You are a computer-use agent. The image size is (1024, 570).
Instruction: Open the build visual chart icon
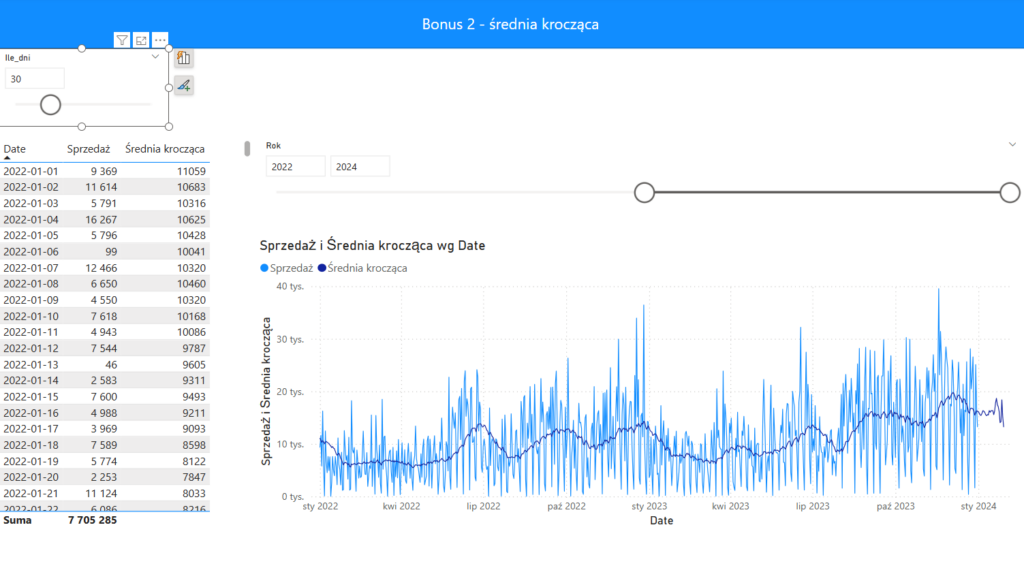(x=184, y=58)
